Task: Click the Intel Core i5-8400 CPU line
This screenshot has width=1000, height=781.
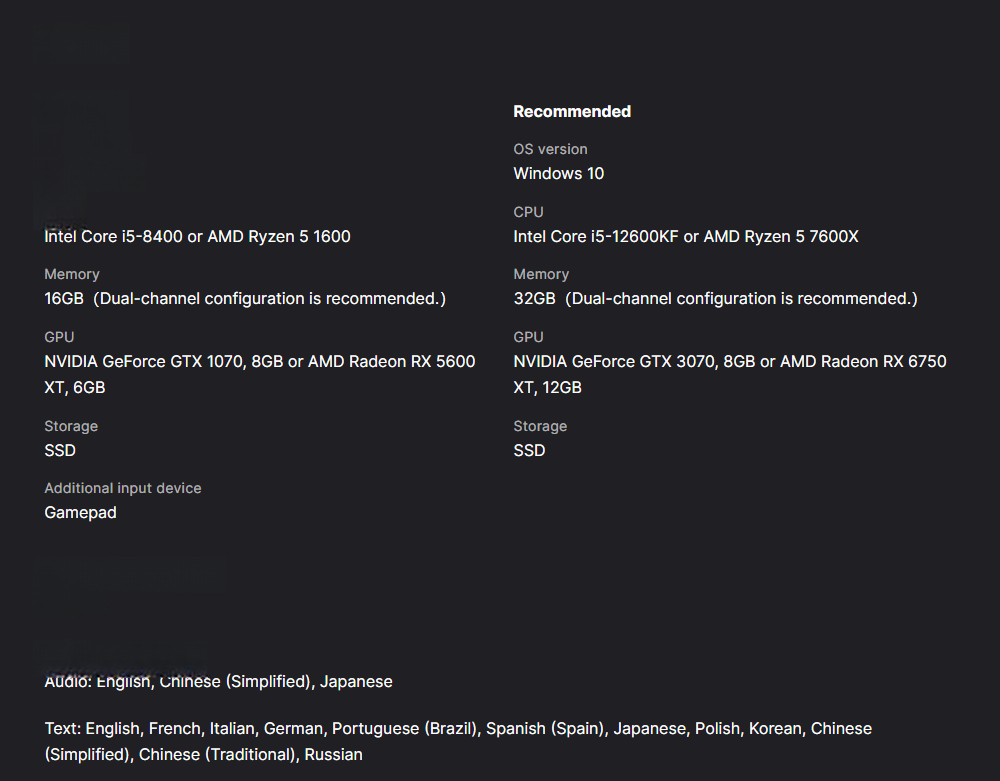Action: tap(197, 237)
